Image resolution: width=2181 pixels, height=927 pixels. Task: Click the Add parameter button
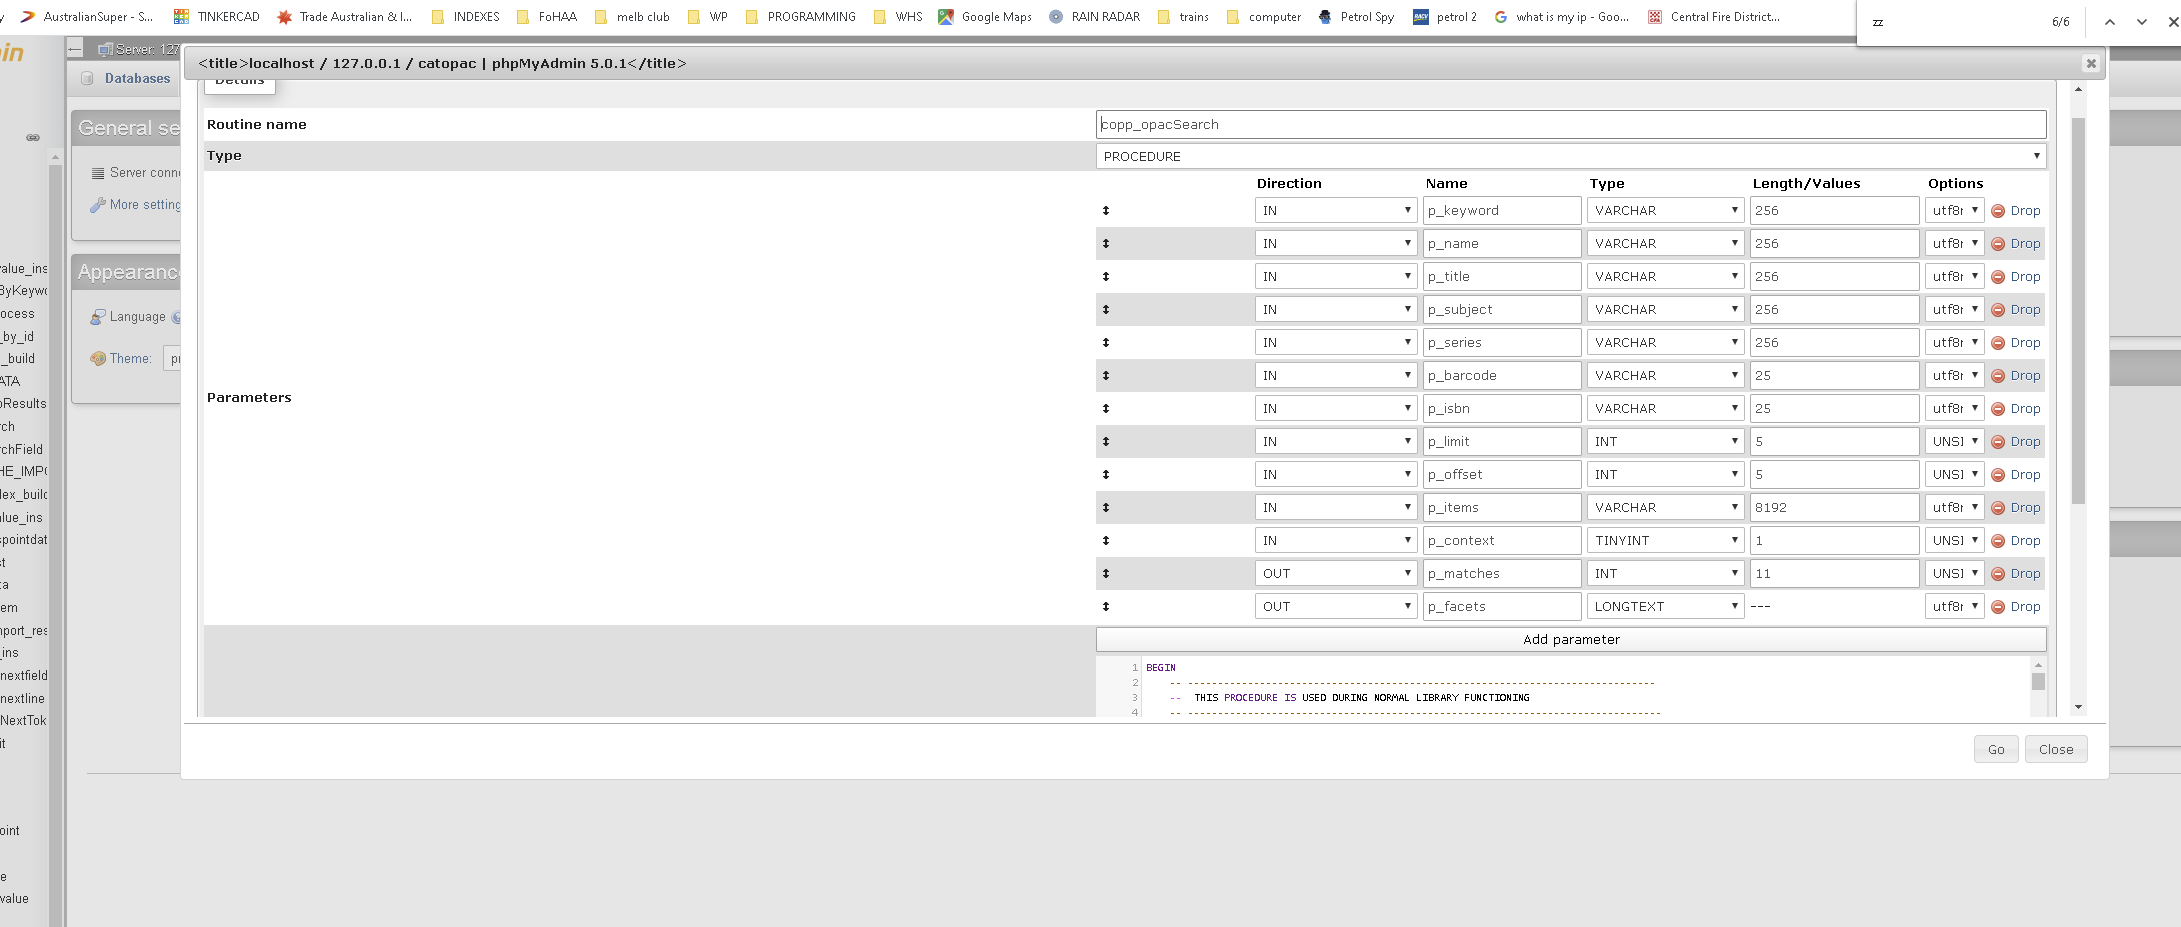(x=1570, y=639)
